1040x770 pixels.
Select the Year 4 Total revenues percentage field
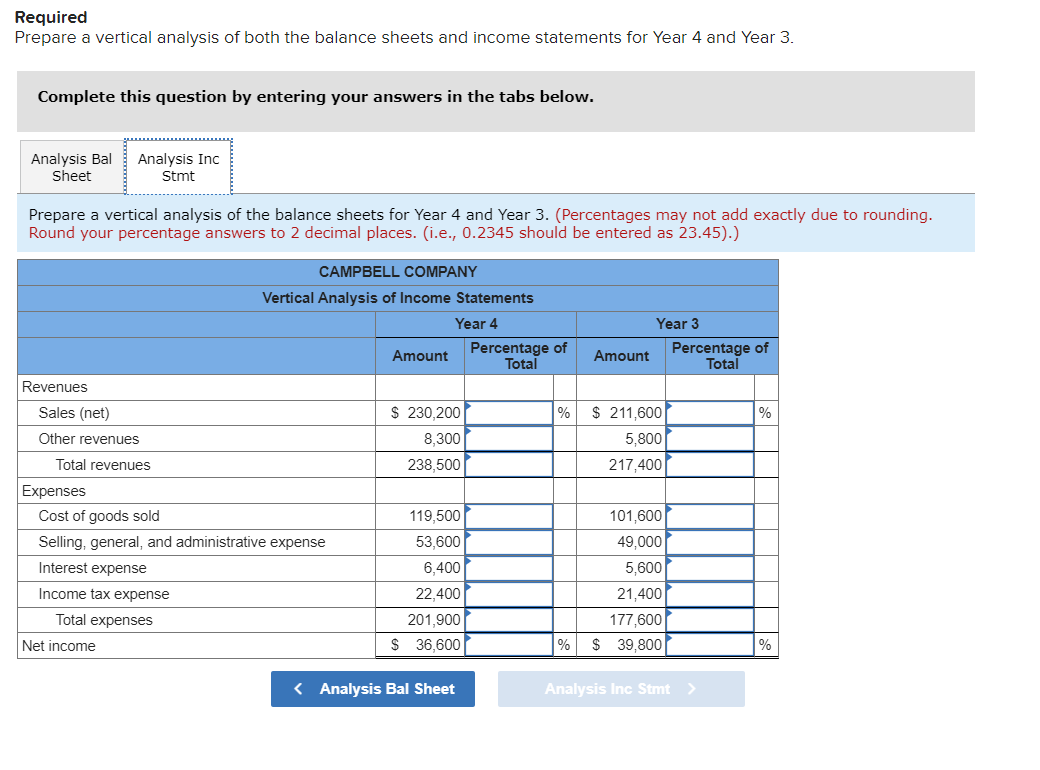pos(510,464)
